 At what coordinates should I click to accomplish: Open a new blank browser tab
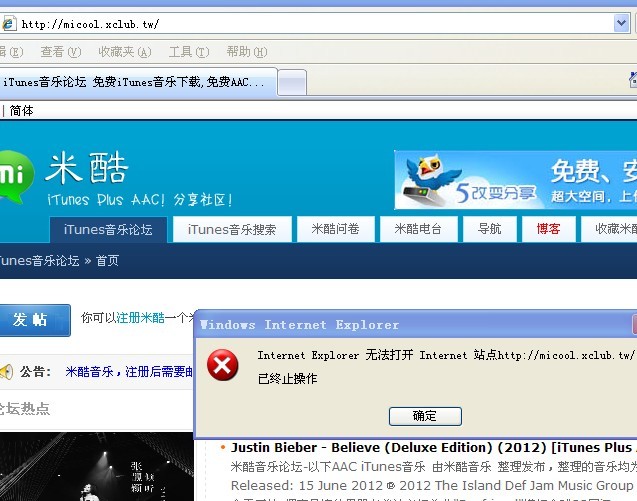click(292, 82)
